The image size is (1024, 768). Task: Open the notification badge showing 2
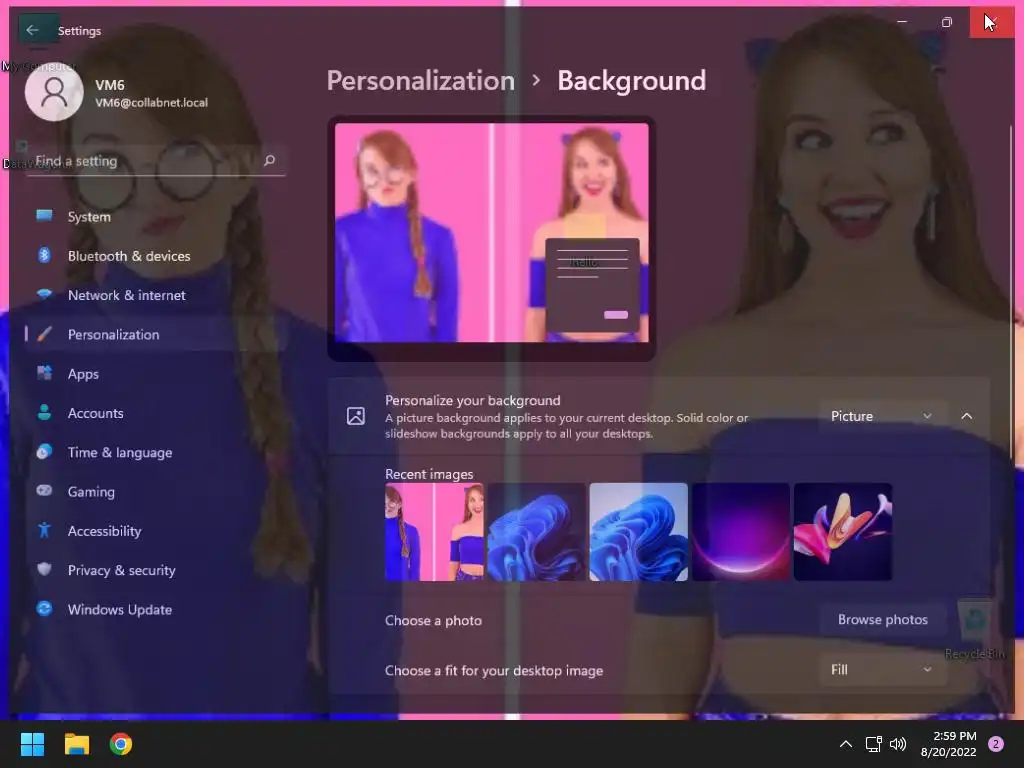click(x=996, y=744)
